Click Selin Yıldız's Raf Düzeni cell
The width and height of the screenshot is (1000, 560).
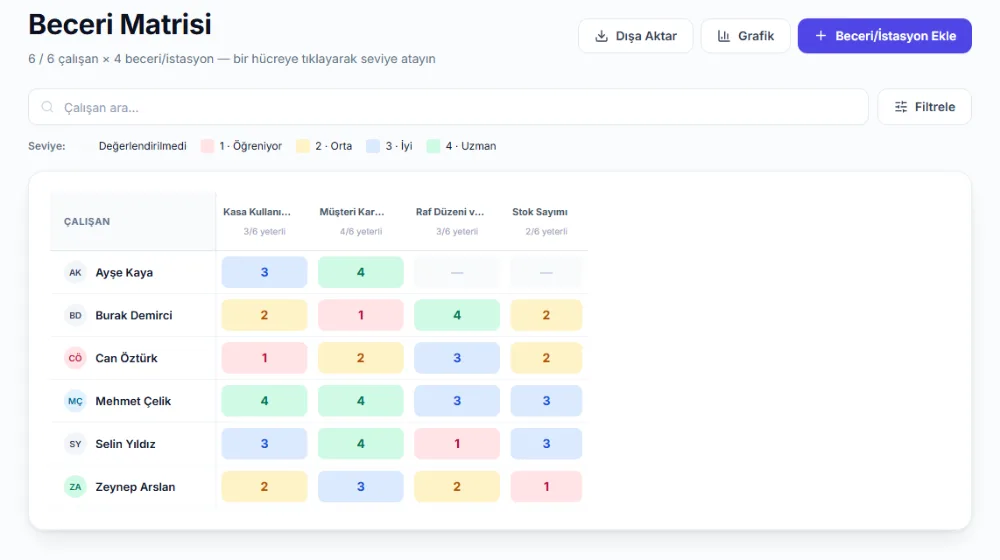click(457, 443)
